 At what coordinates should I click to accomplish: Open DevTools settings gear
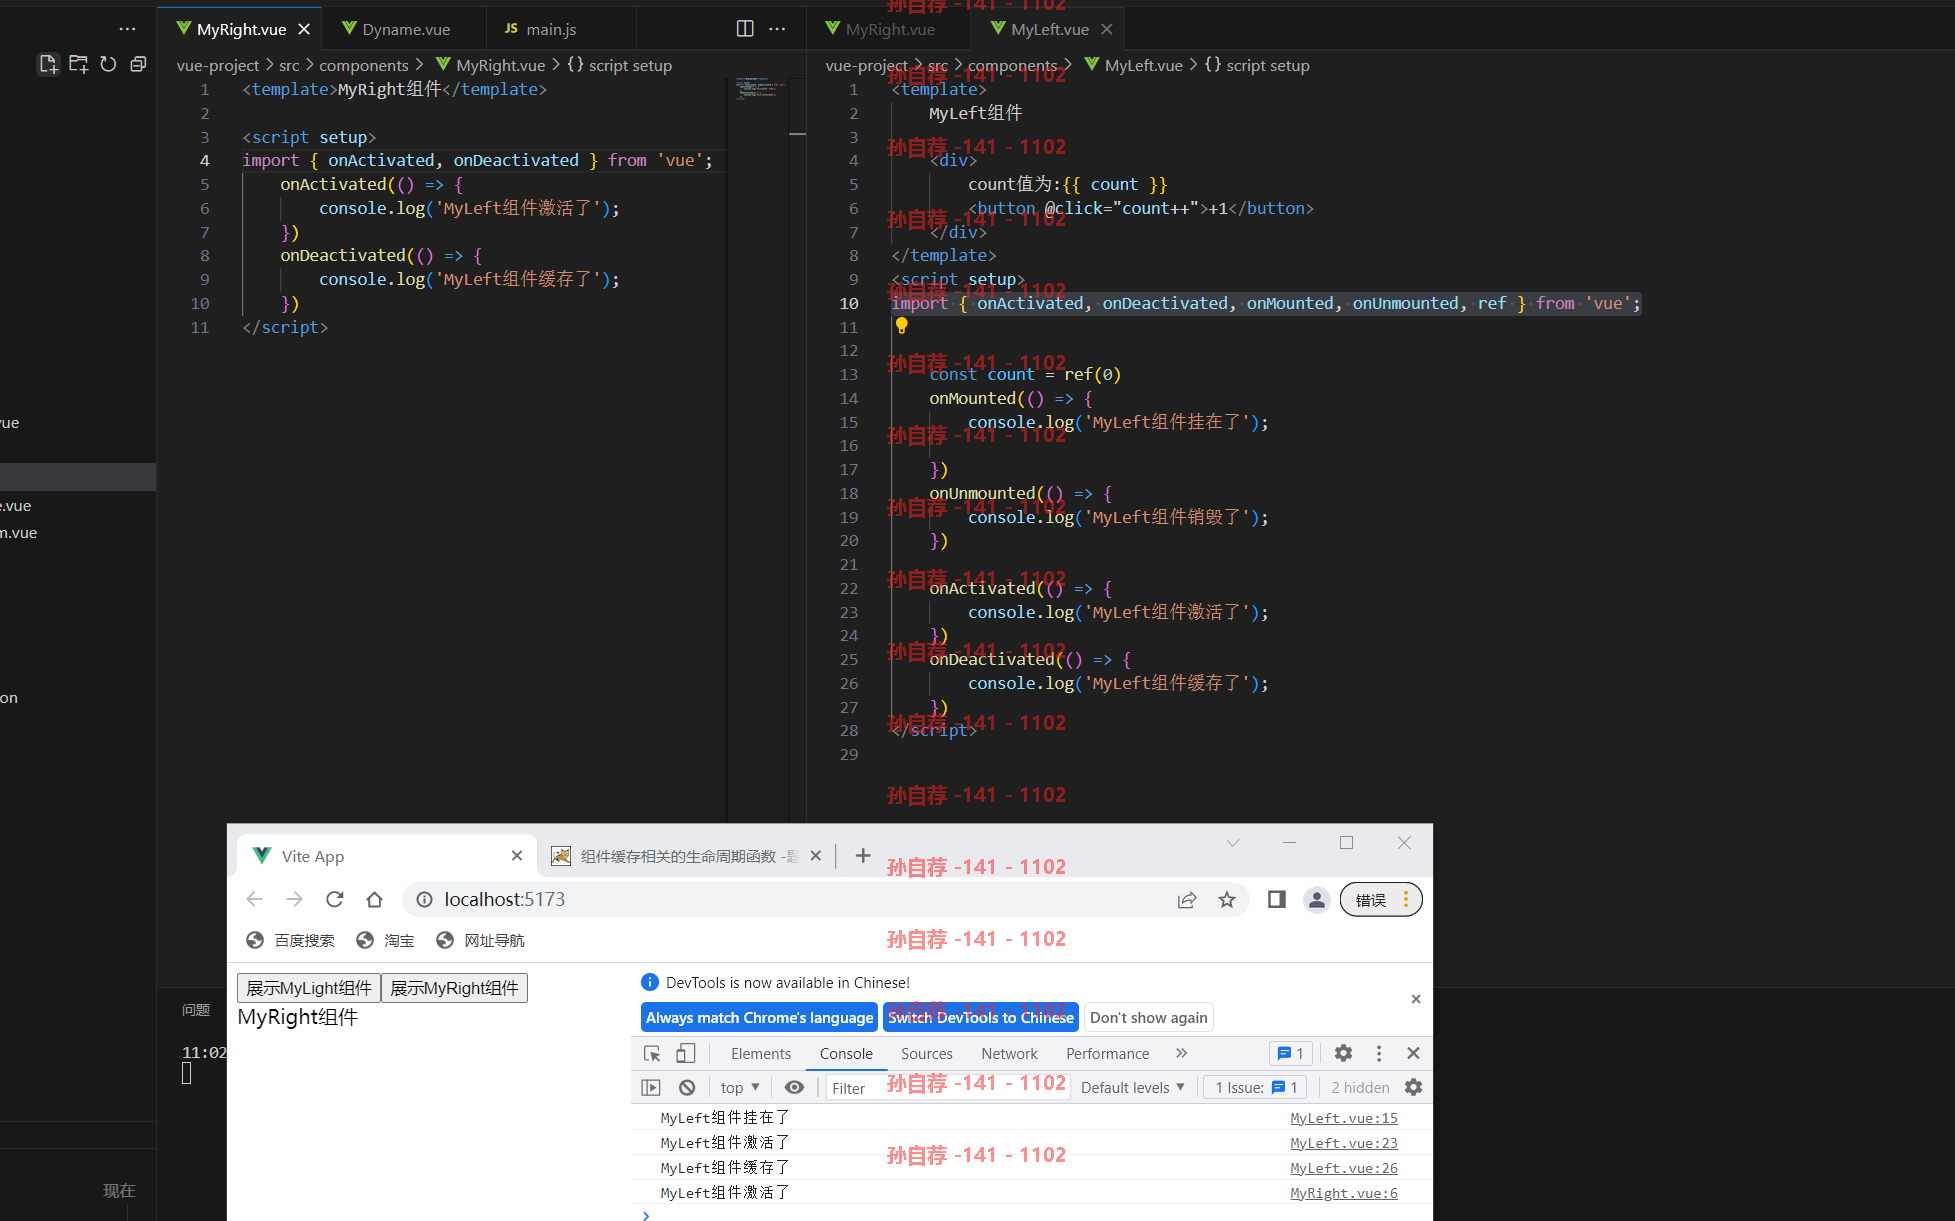click(x=1343, y=1053)
